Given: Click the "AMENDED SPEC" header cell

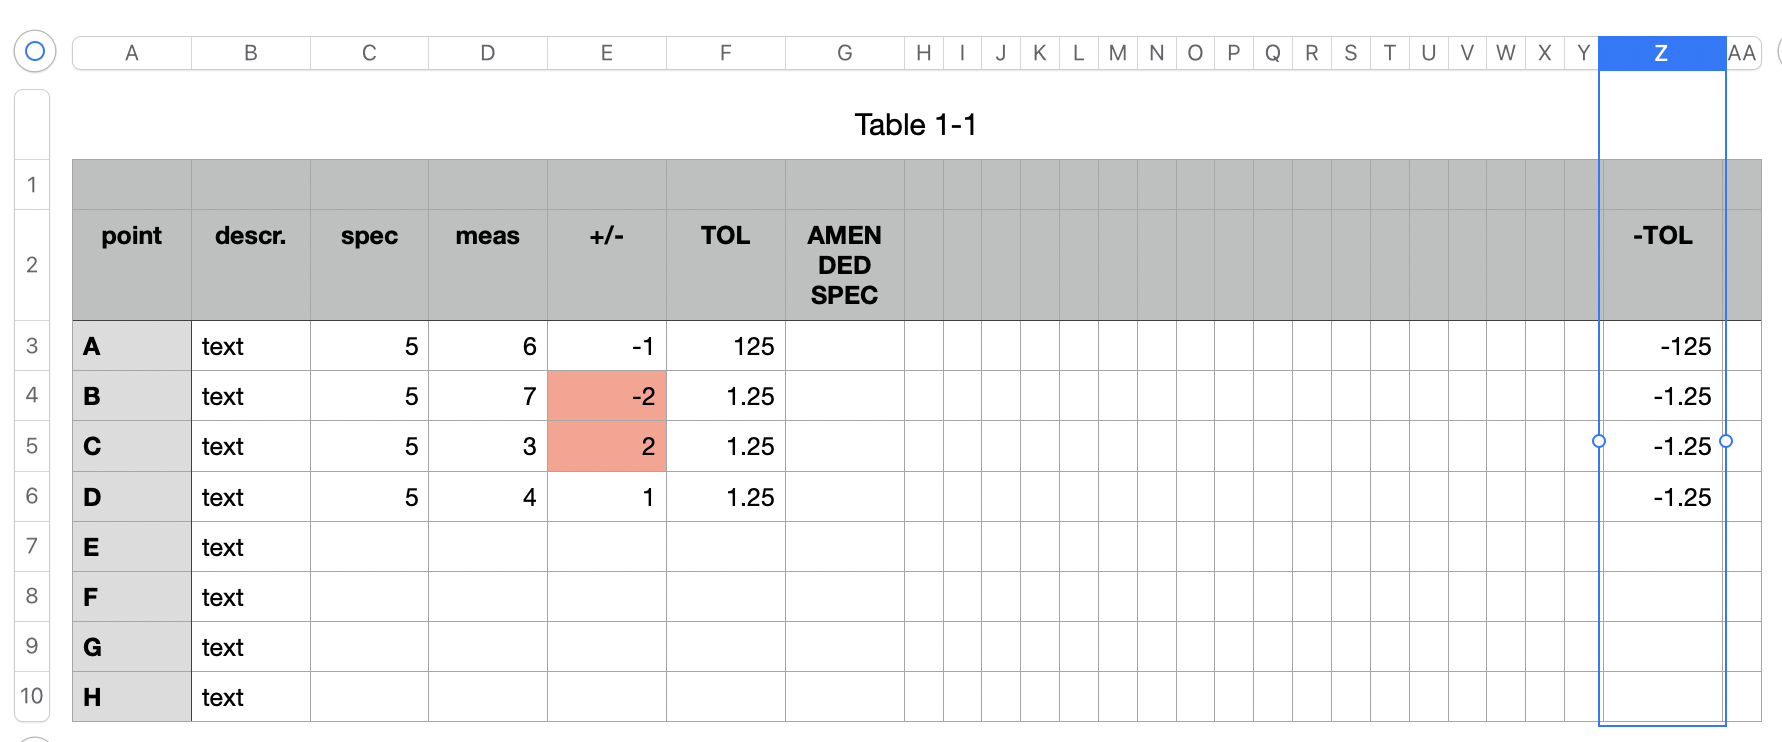Looking at the screenshot, I should [844, 265].
